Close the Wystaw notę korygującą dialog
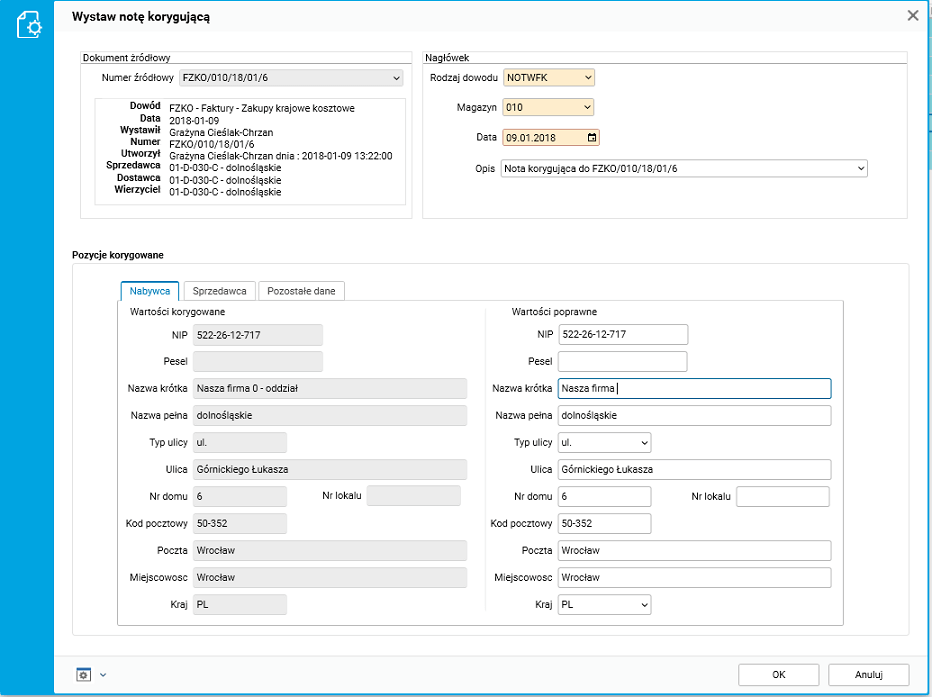Viewport: 932px width, 697px height. click(912, 16)
